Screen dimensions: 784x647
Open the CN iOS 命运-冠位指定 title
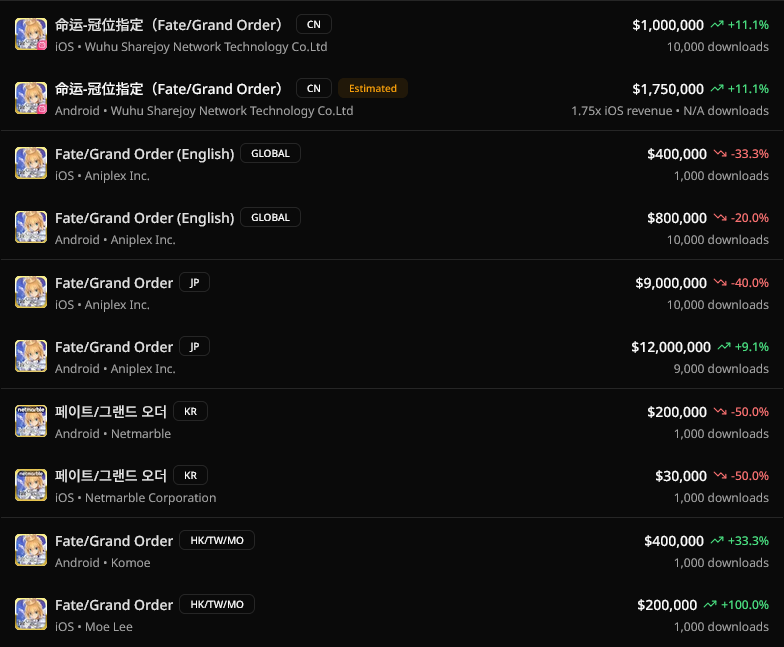click(x=170, y=24)
